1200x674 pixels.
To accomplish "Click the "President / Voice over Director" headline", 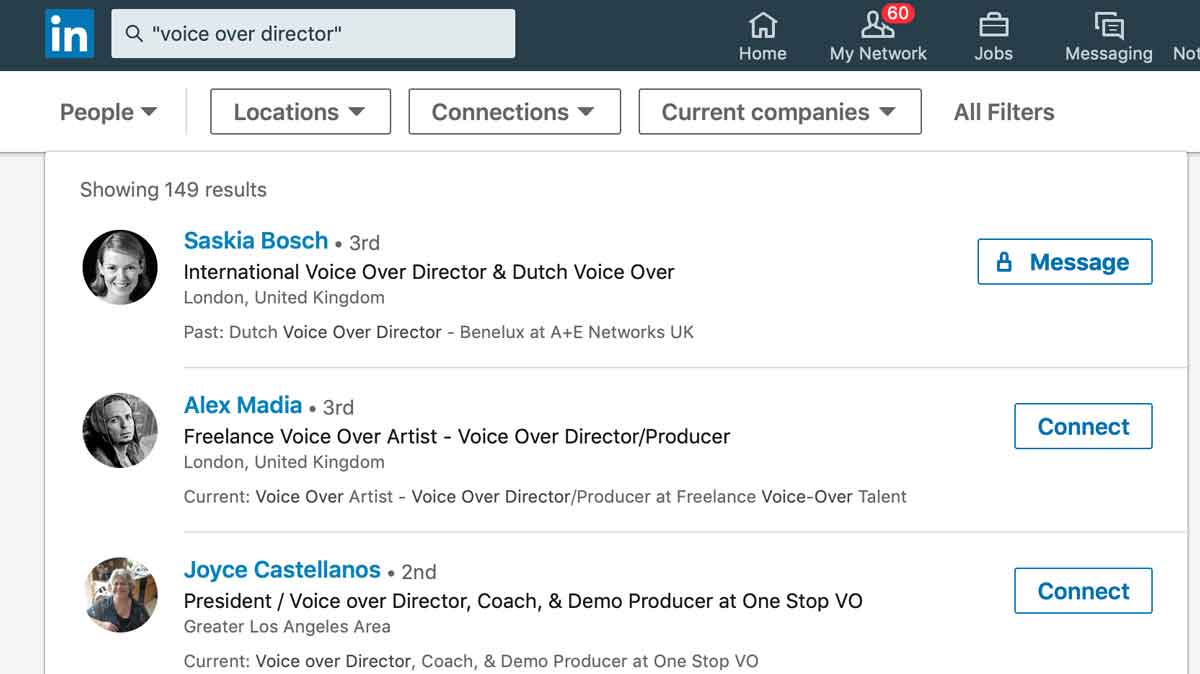I will [x=523, y=601].
